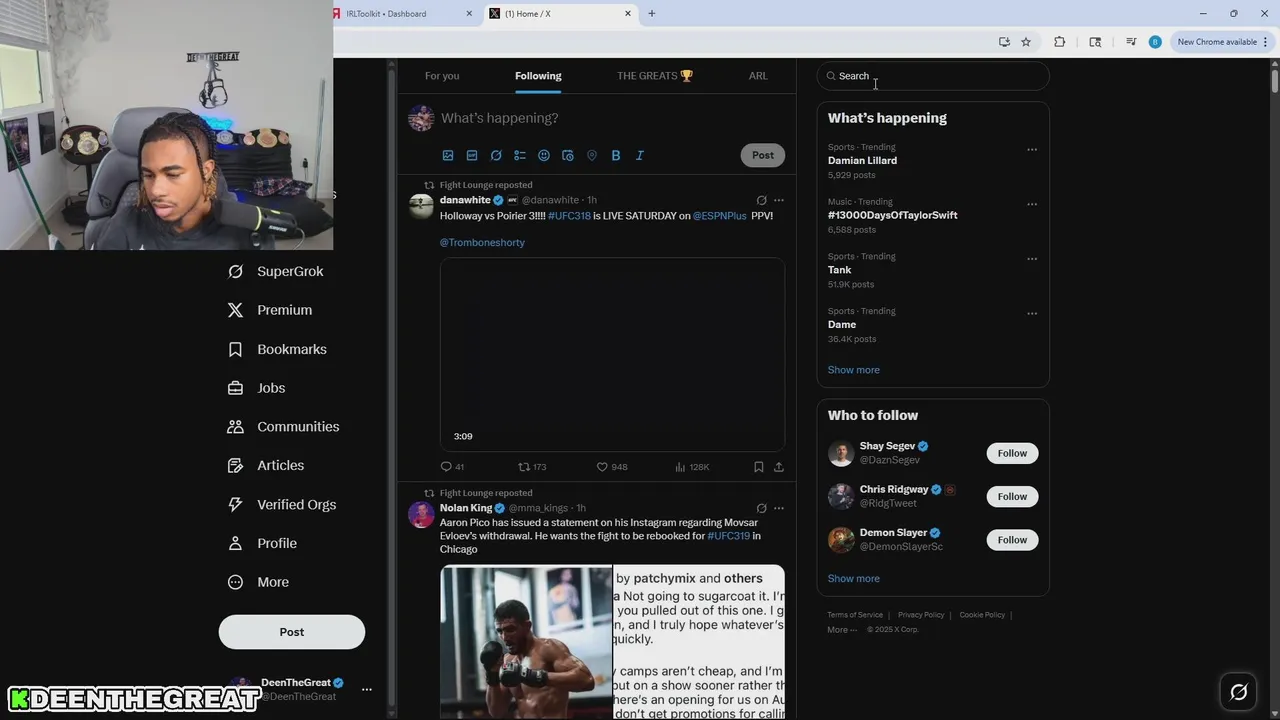Apply italic formatting in composer

[640, 156]
